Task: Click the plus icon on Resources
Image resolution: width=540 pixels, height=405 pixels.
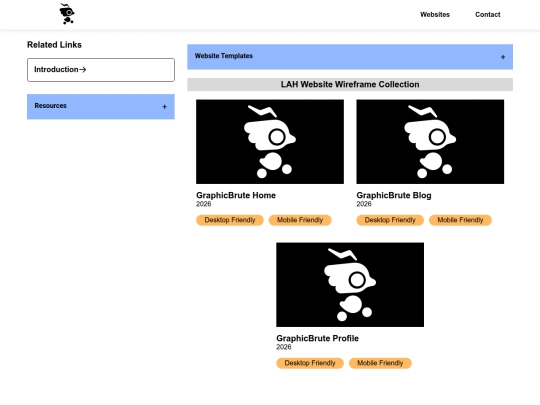Action: point(165,107)
